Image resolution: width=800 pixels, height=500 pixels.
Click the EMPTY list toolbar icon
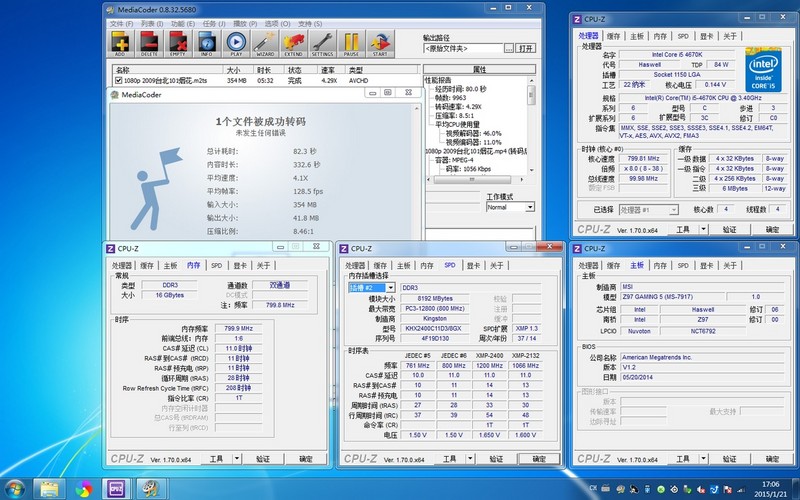point(178,44)
